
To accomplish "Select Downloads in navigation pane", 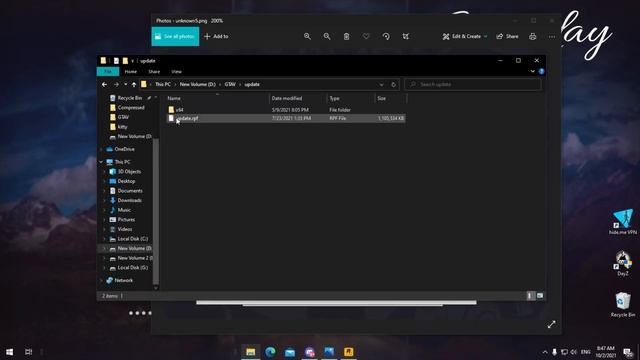I will [129, 200].
